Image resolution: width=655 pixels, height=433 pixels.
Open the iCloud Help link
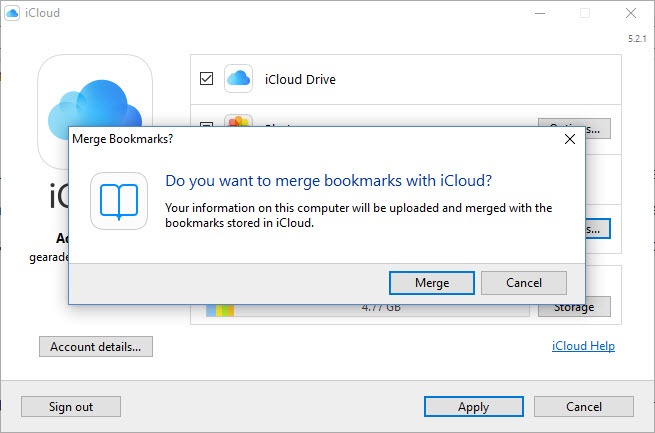[583, 346]
